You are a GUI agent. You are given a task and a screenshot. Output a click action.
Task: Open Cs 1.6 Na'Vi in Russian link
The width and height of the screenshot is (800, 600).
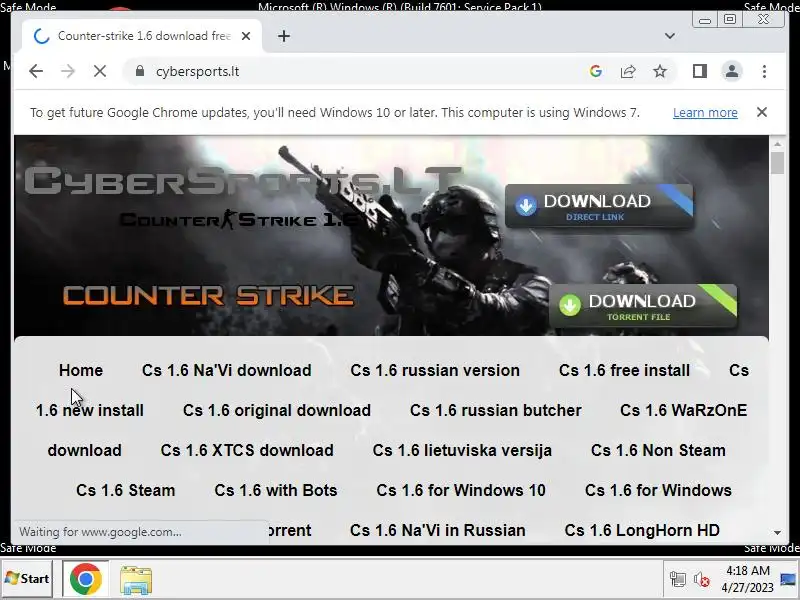coord(437,531)
